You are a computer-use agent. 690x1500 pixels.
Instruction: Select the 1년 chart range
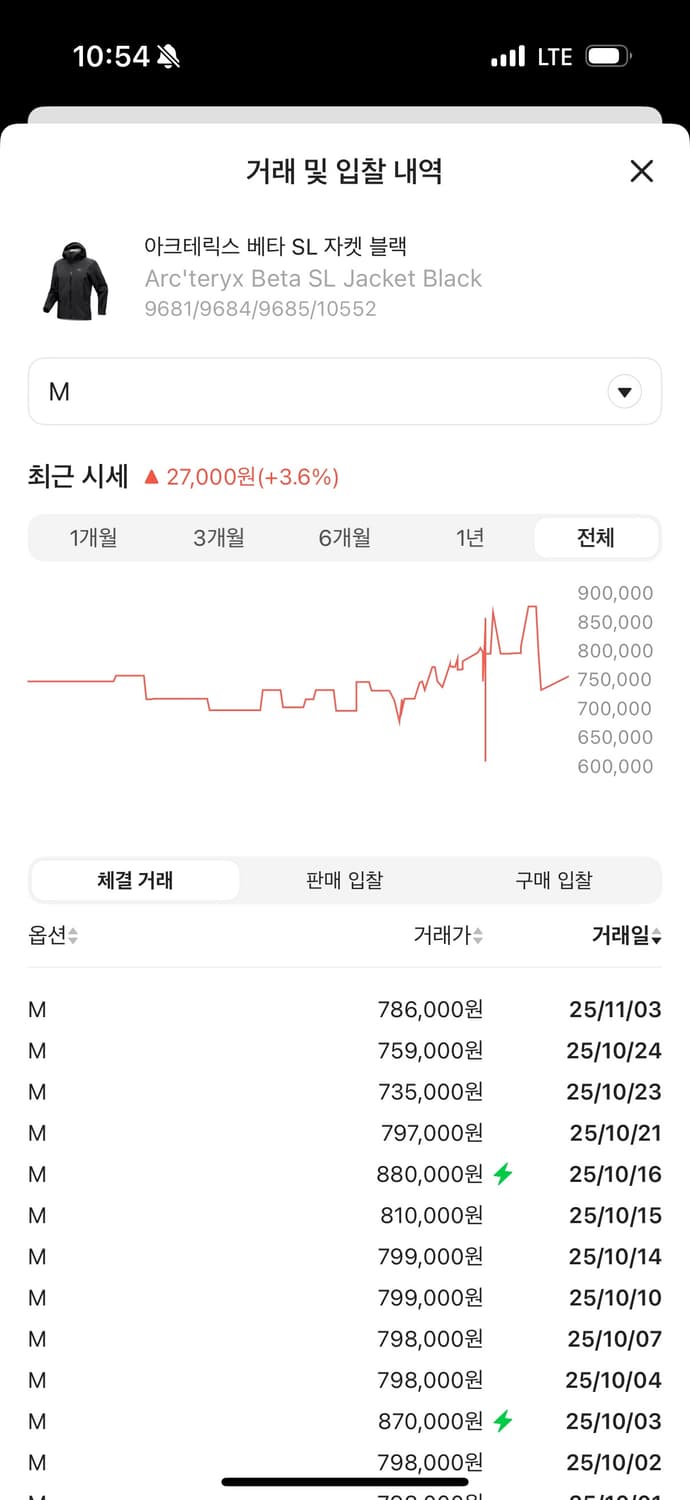click(x=469, y=537)
